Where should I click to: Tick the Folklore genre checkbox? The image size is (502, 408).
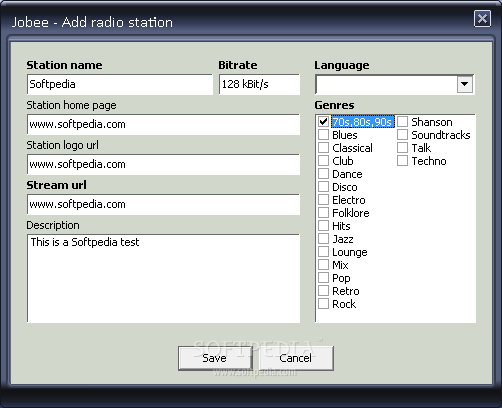323,213
